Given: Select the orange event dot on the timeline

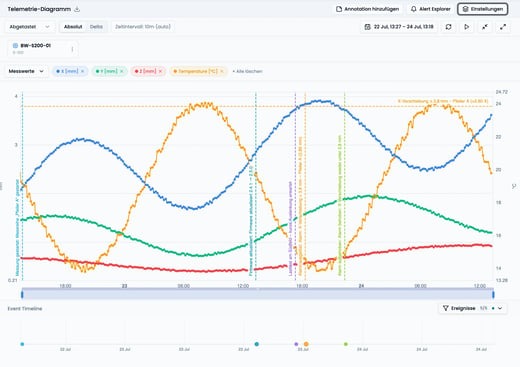Looking at the screenshot, I should pyautogui.click(x=306, y=344).
